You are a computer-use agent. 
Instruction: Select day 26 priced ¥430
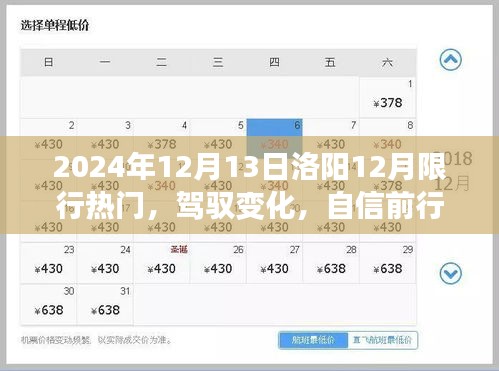coord(218,263)
